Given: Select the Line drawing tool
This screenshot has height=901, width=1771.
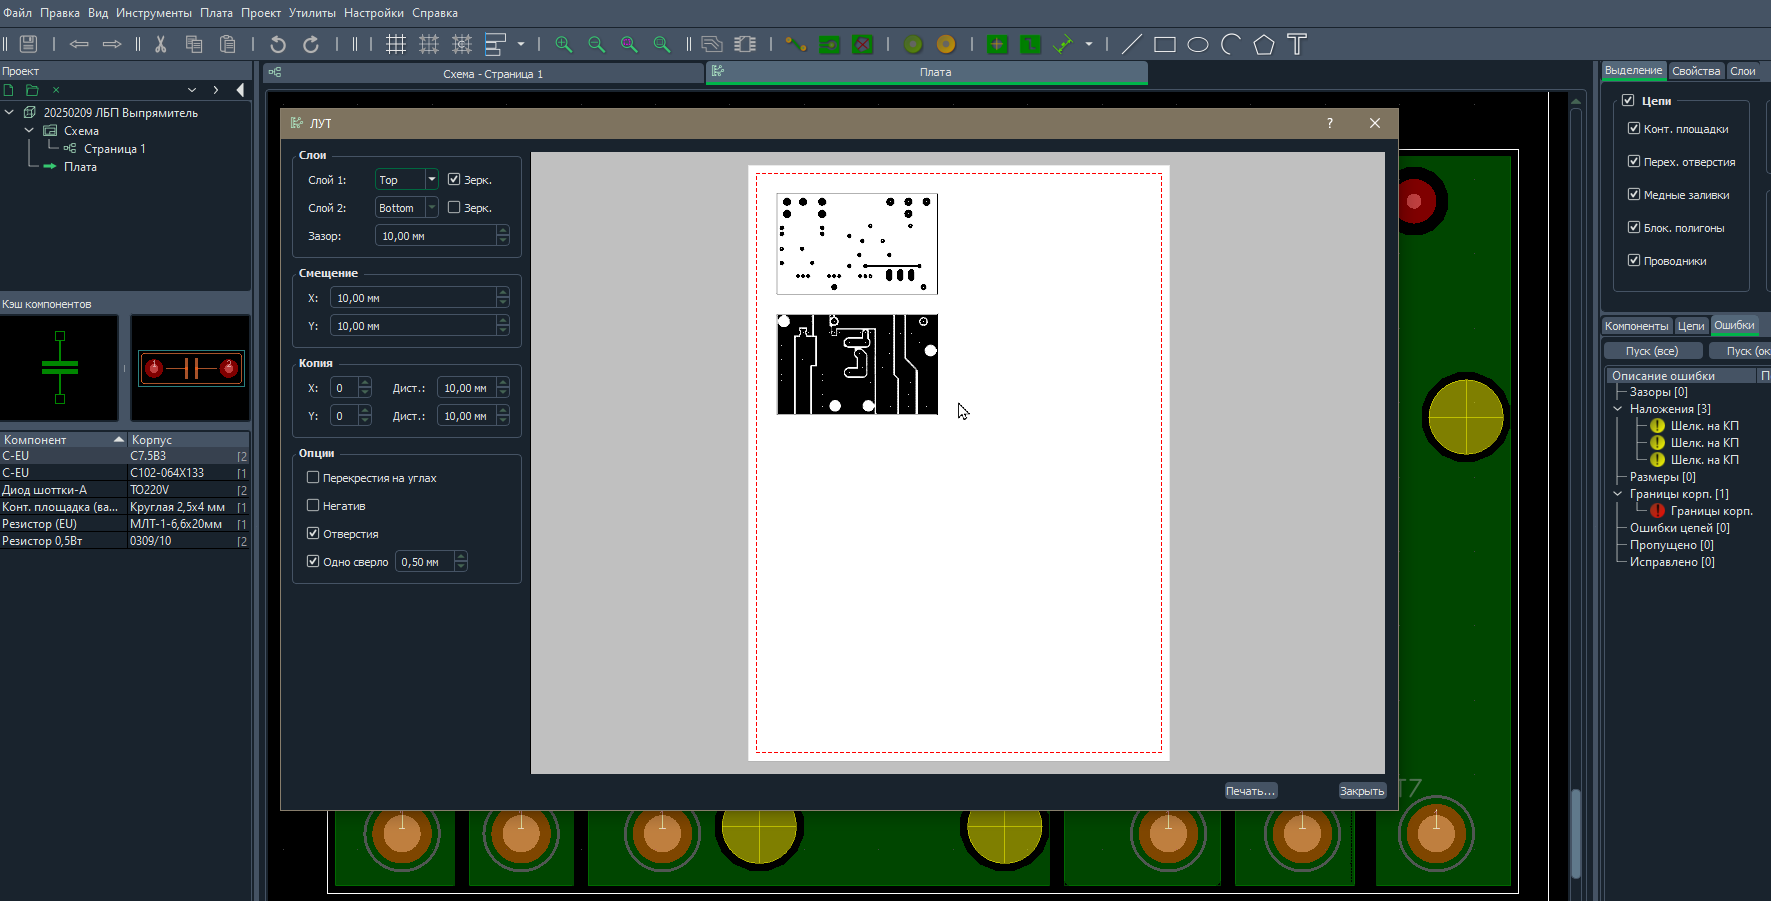Looking at the screenshot, I should coord(1131,44).
